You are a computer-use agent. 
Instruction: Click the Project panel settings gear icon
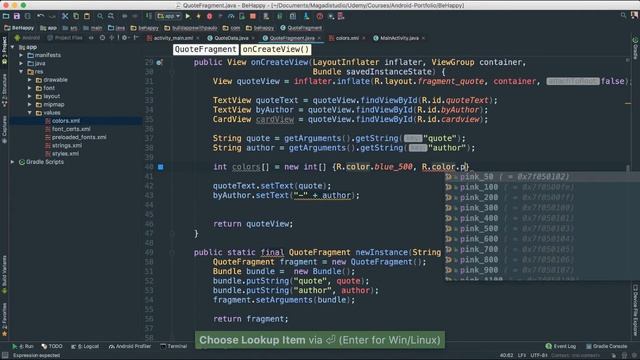point(124,38)
